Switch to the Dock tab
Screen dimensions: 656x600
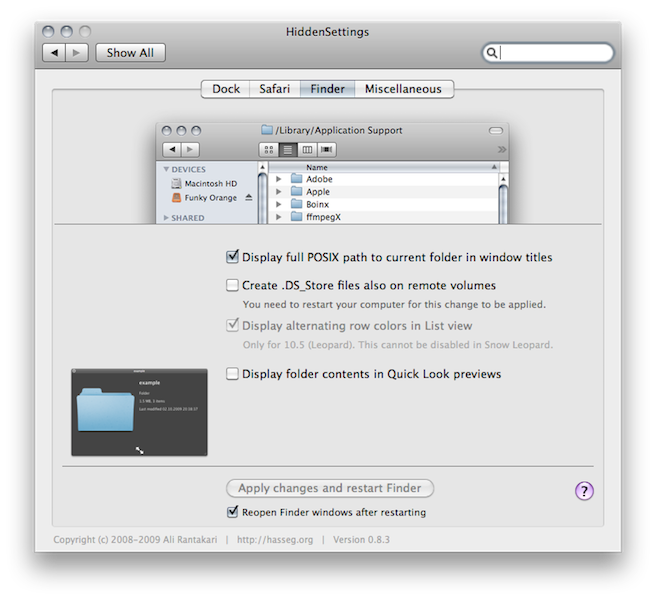[x=226, y=89]
